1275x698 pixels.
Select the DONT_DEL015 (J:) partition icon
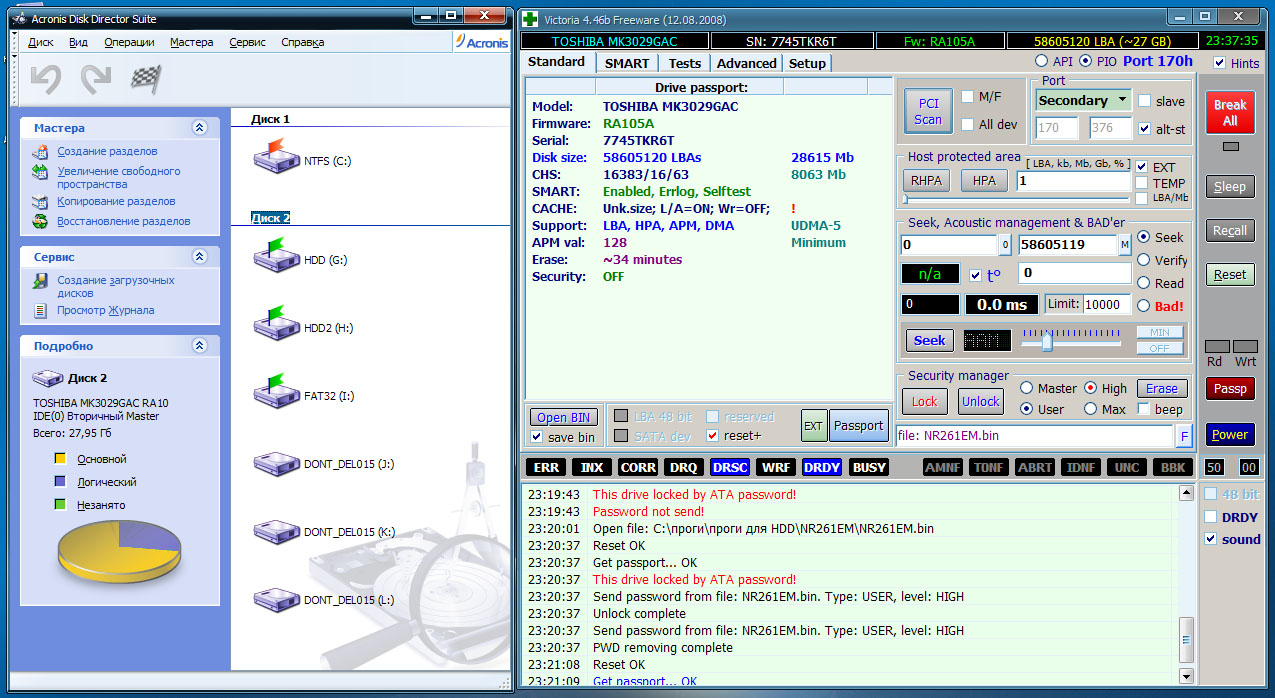(276, 462)
